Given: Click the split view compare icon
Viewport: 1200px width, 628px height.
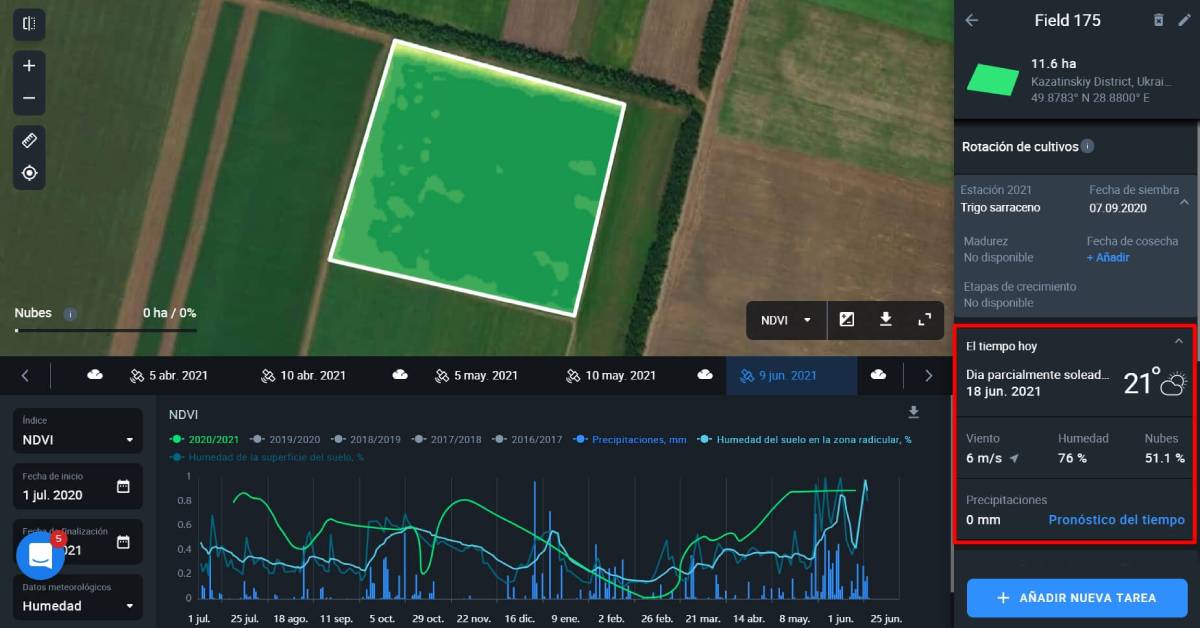Looking at the screenshot, I should [29, 24].
